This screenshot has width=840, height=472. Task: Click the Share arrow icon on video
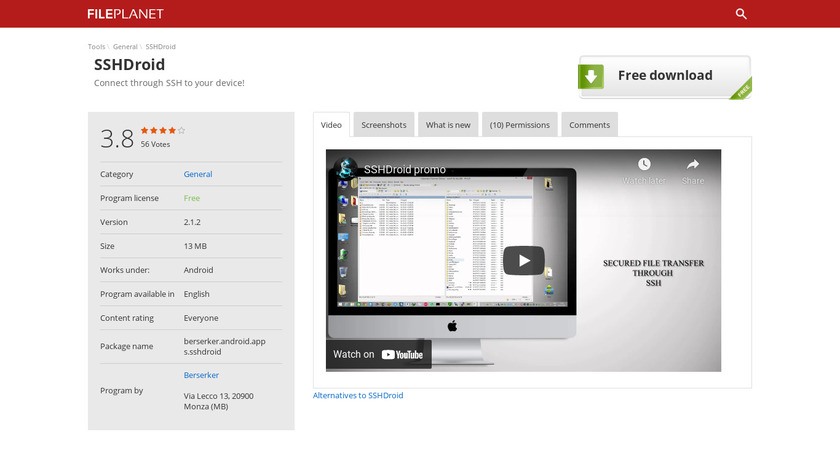click(693, 164)
